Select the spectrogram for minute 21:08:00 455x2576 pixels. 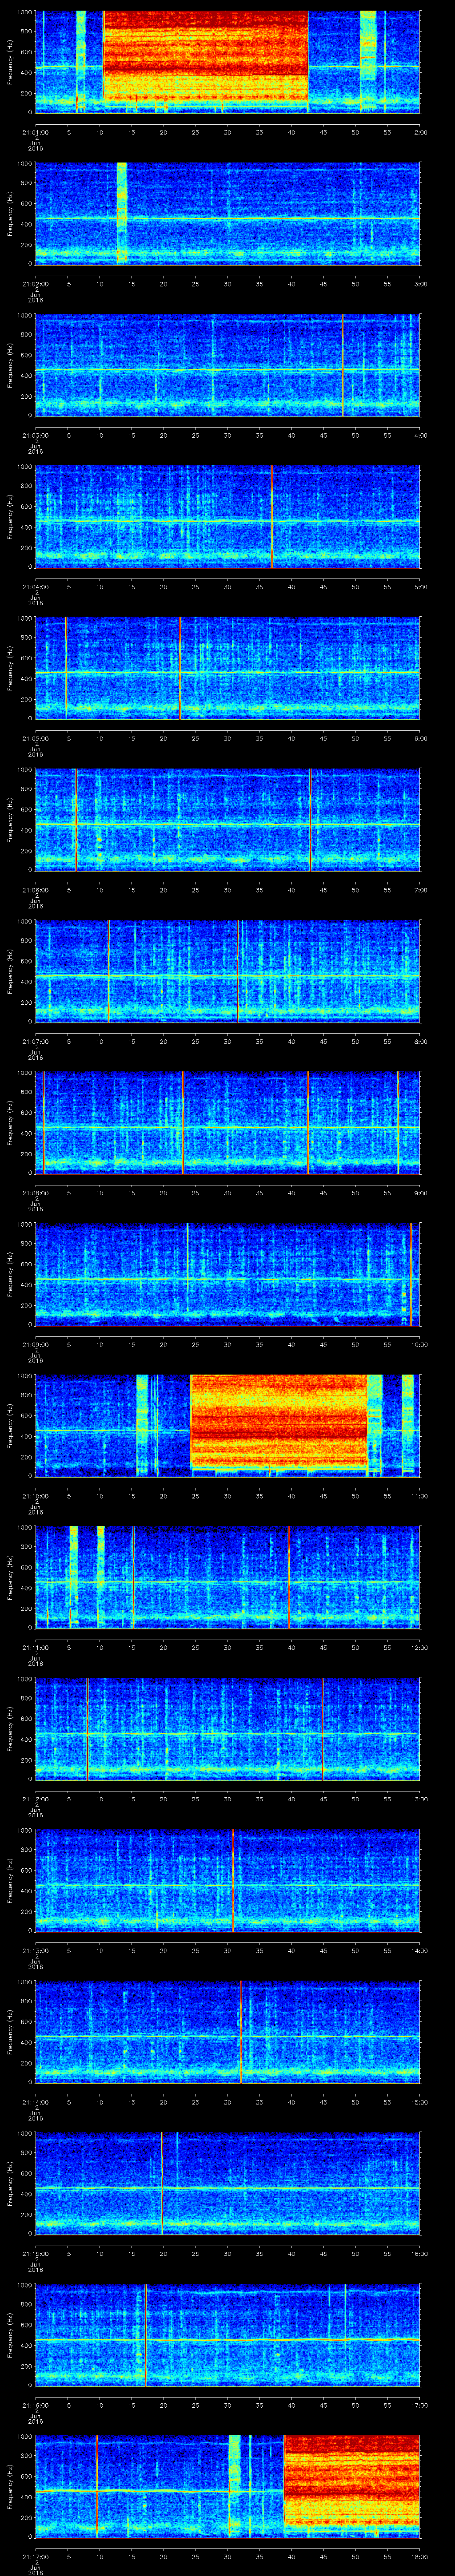[227, 1123]
